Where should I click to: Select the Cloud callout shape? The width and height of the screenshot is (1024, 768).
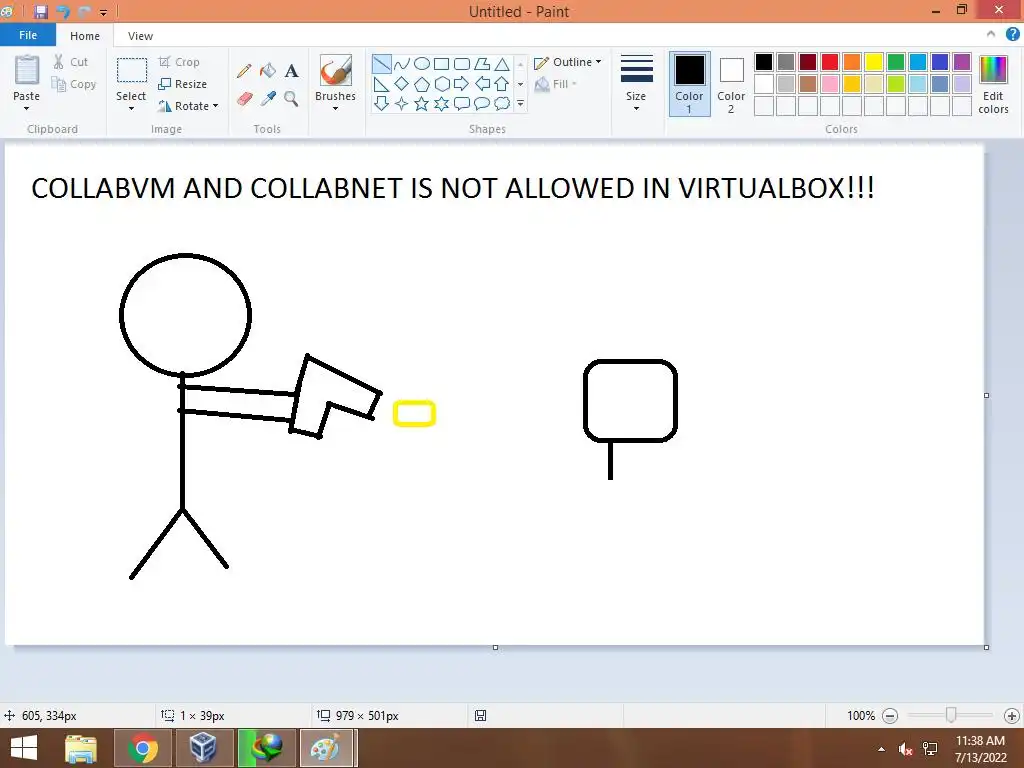point(502,104)
